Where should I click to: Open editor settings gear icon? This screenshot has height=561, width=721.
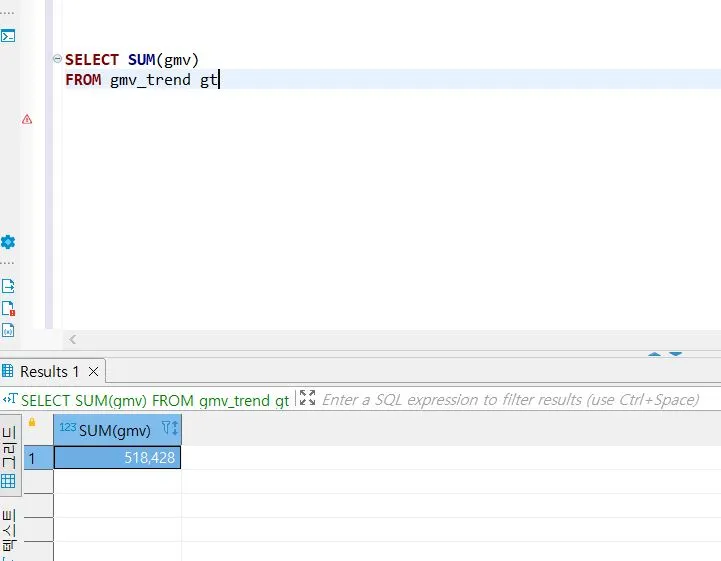(x=8, y=242)
